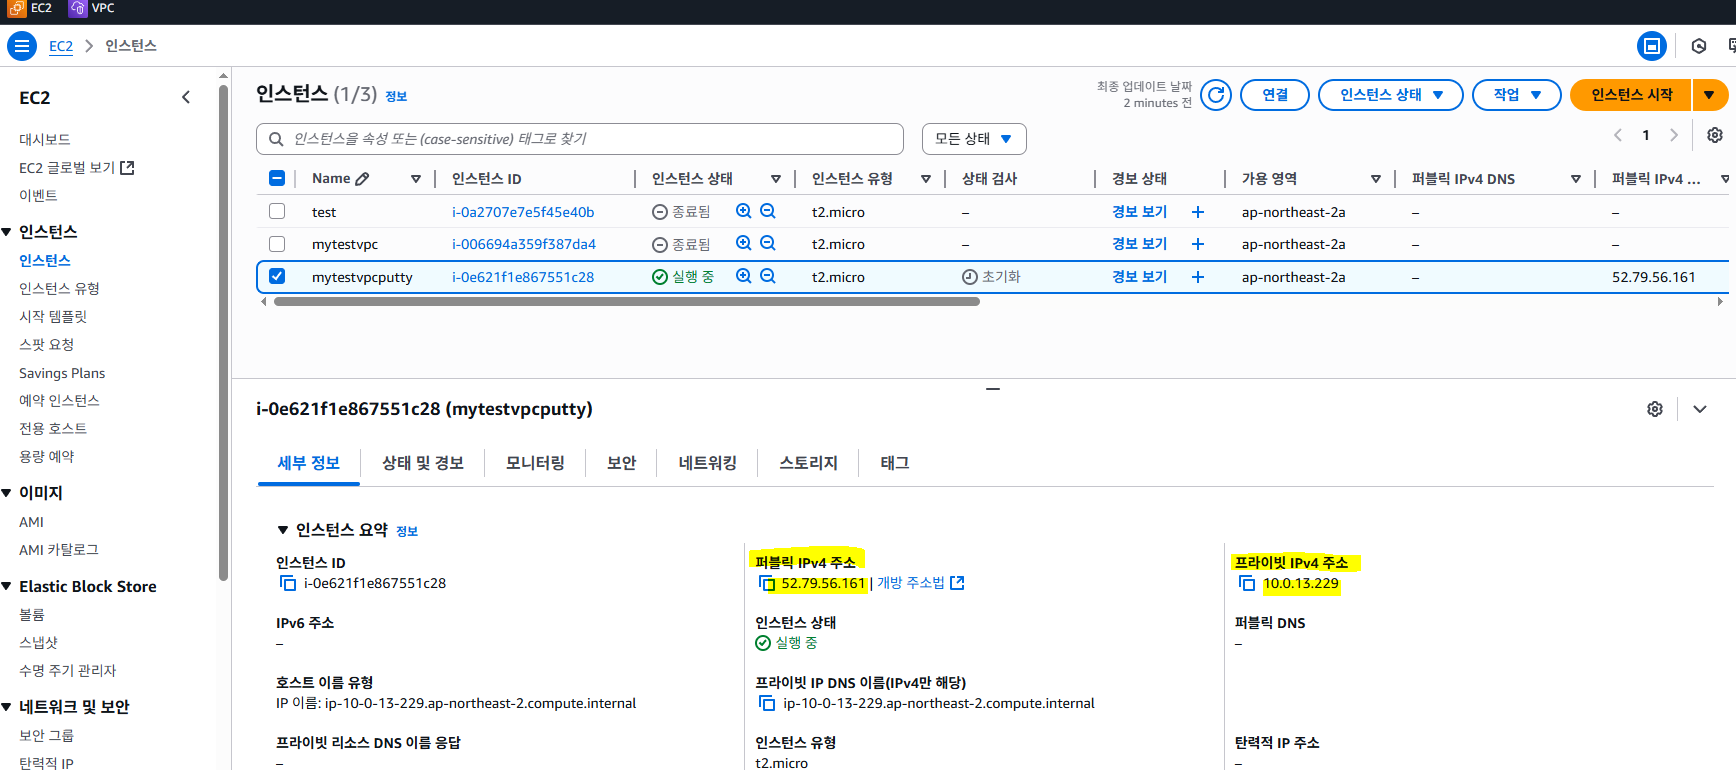The width and height of the screenshot is (1736, 770).
Task: Collapse the 인스턴스 sidebar section
Action: [x=7, y=232]
